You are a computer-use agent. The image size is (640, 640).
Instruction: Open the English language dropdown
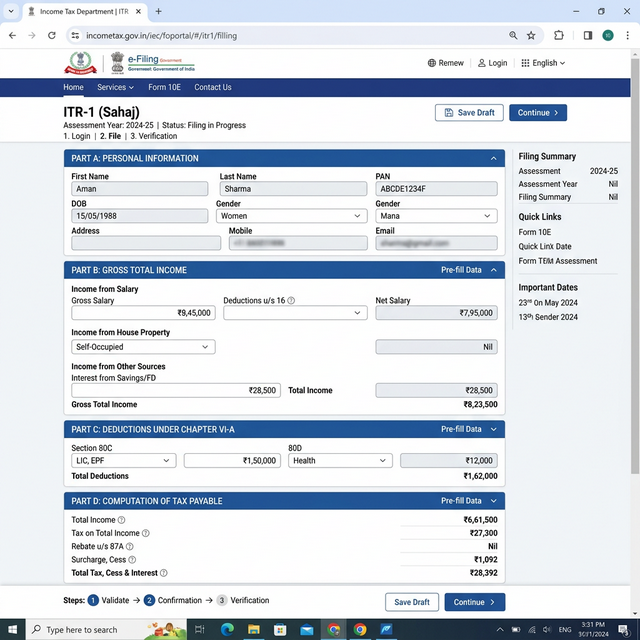click(x=543, y=63)
